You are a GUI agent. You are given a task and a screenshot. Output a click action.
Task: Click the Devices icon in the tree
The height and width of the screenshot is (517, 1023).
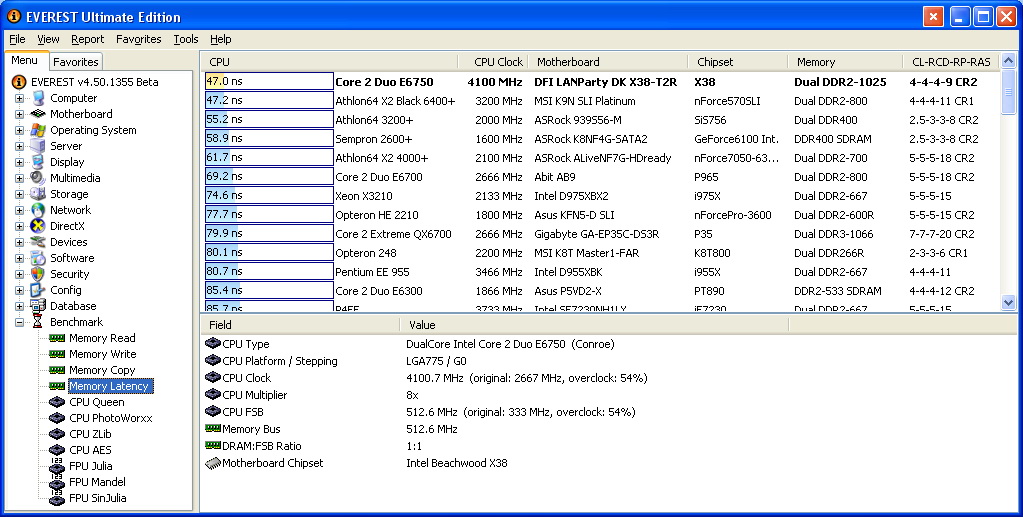coord(38,242)
